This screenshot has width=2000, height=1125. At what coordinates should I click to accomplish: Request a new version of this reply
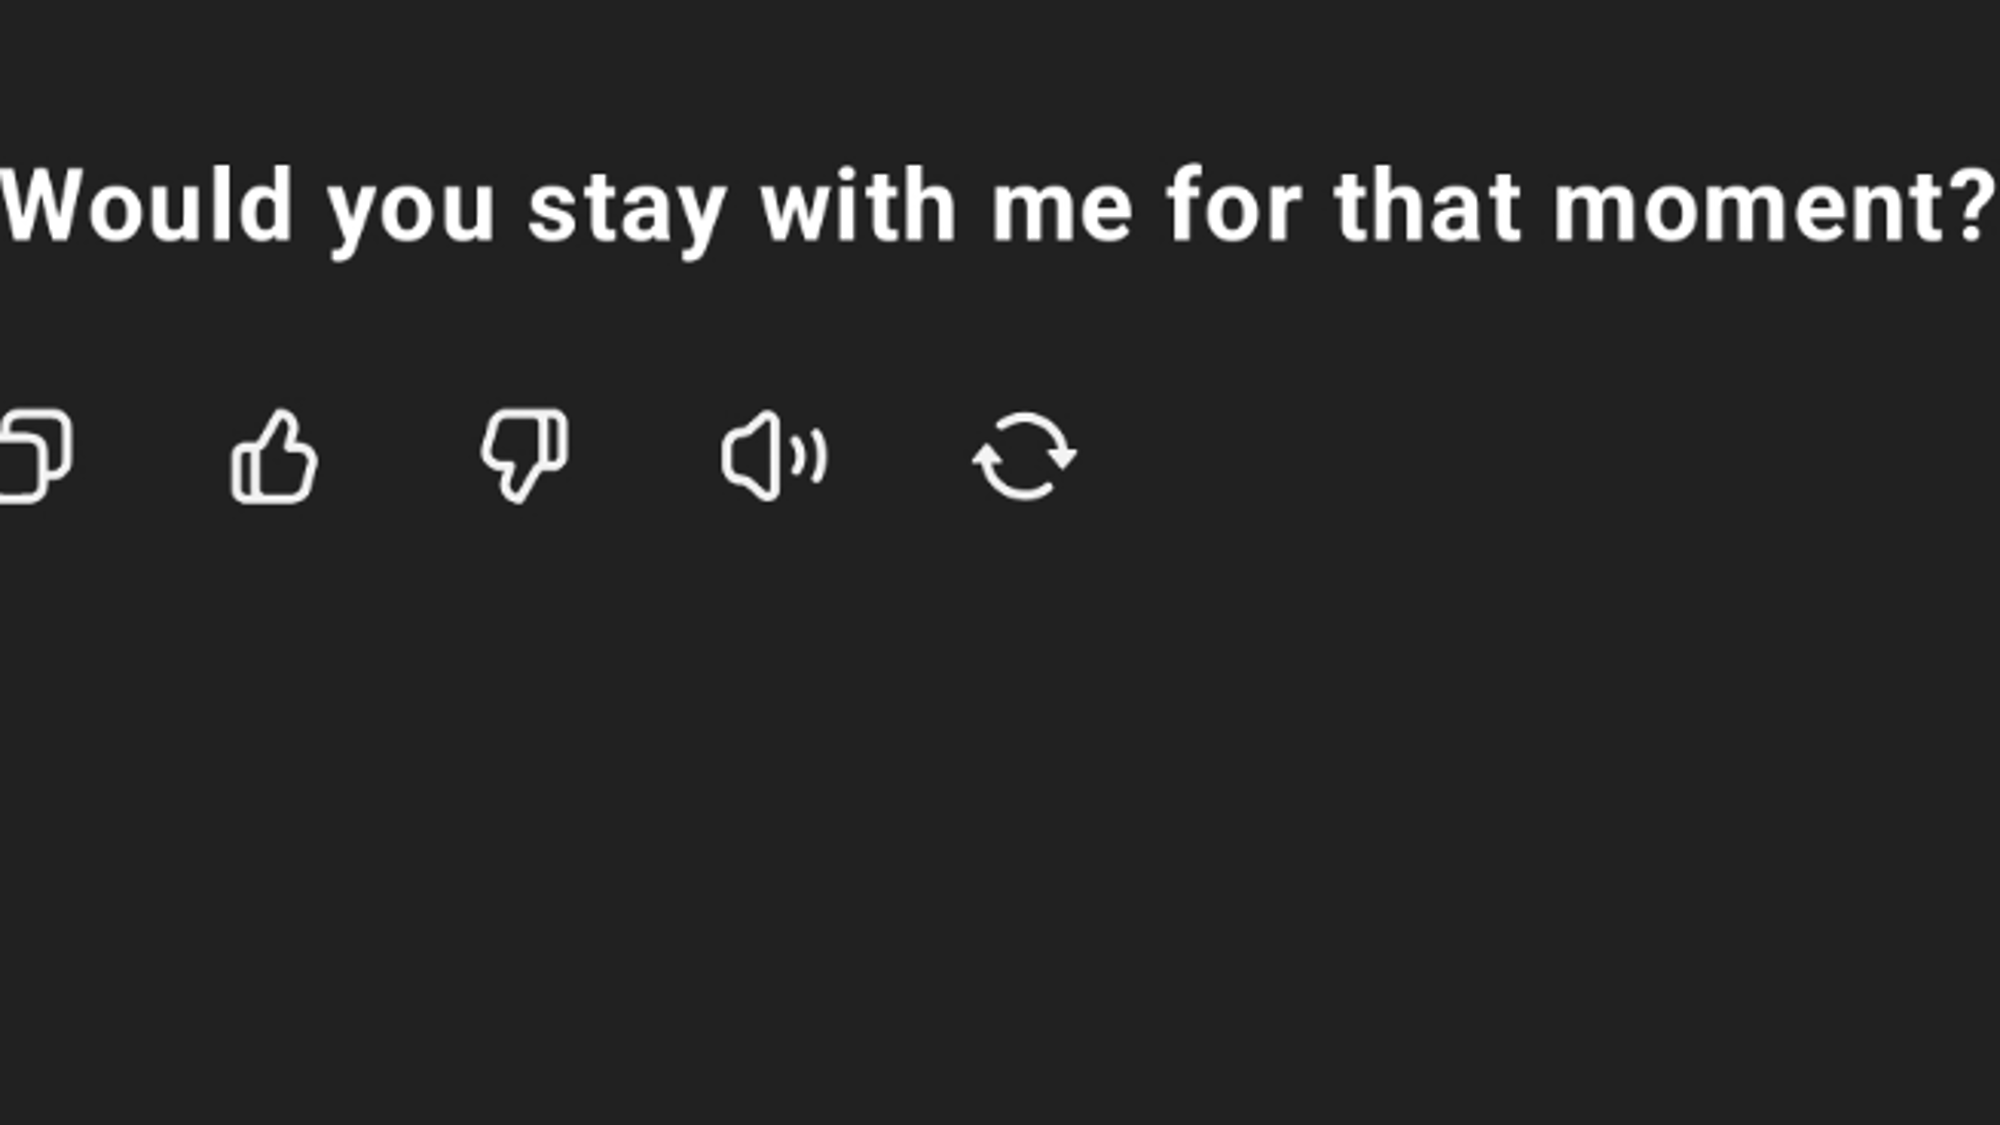[x=1024, y=456]
